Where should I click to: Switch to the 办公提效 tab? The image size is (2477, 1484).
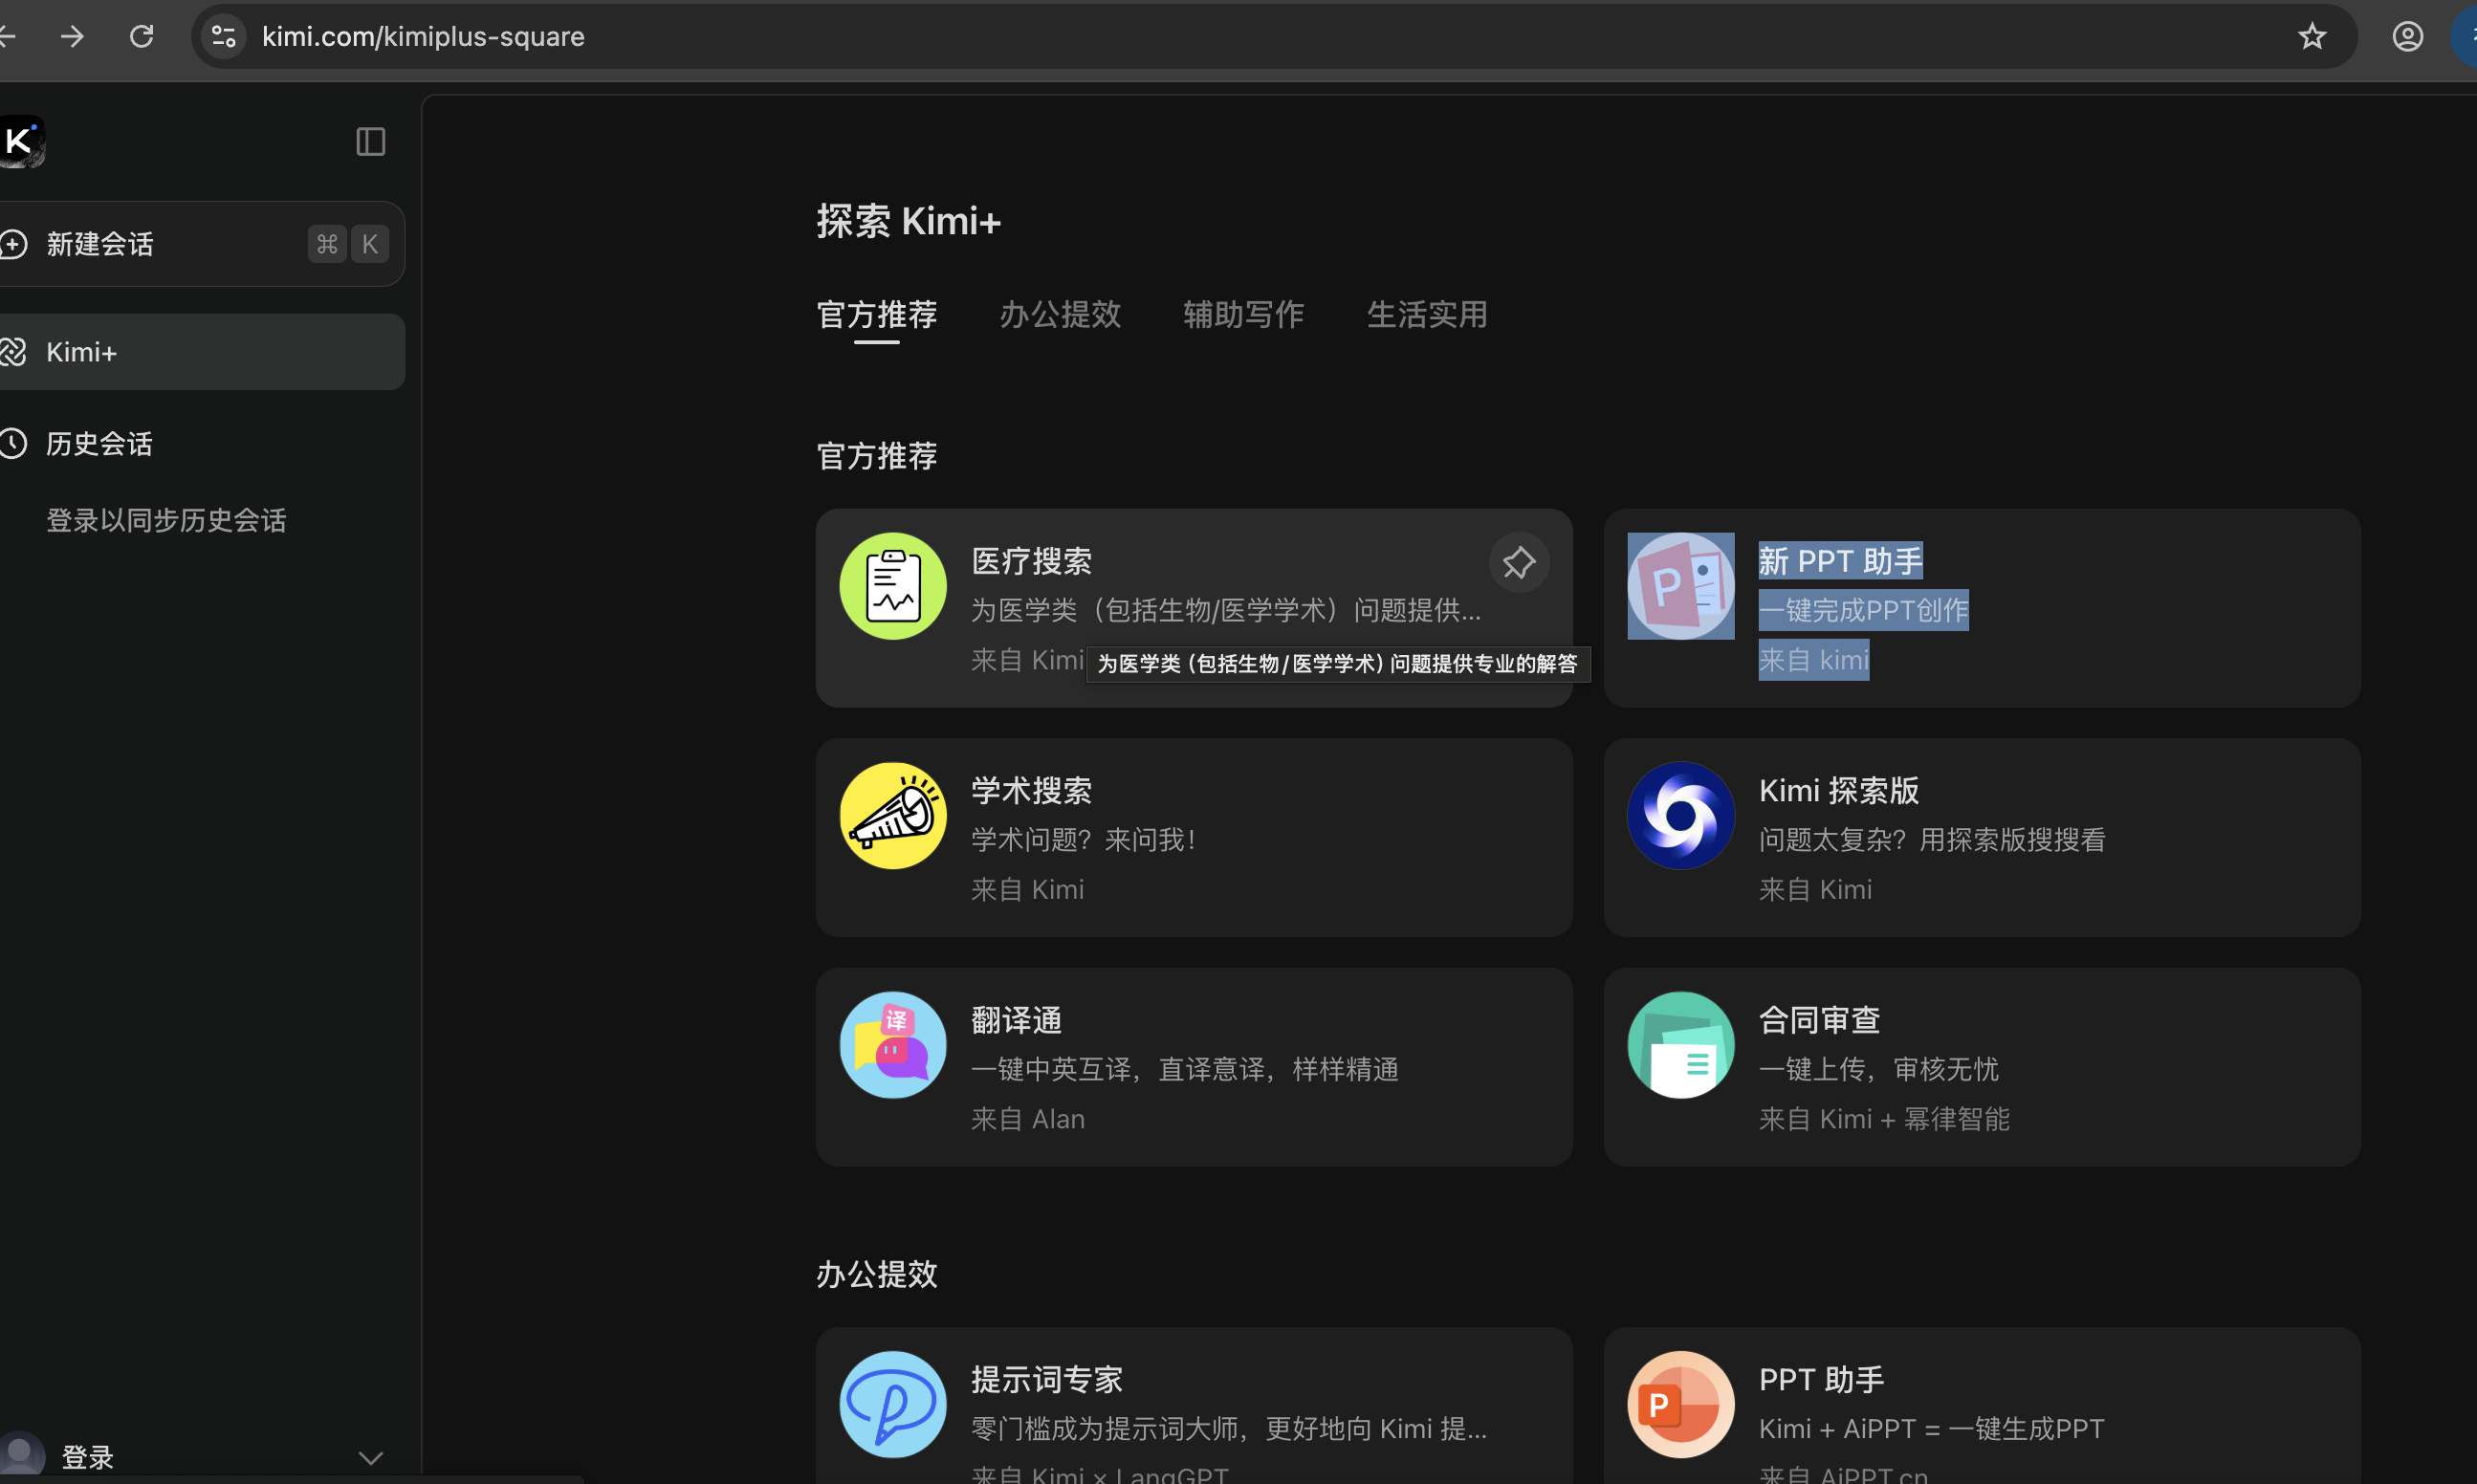[x=1060, y=315]
